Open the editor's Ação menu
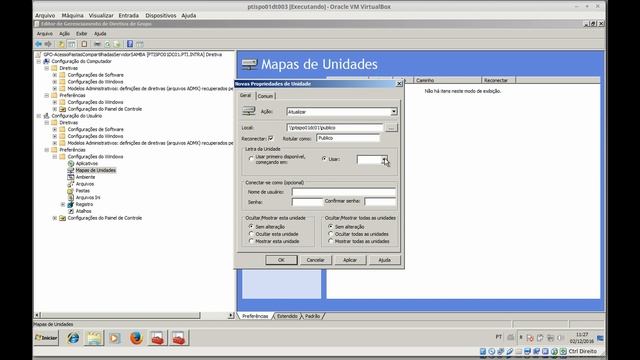Image resolution: width=640 pixels, height=360 pixels. pyautogui.click(x=64, y=34)
